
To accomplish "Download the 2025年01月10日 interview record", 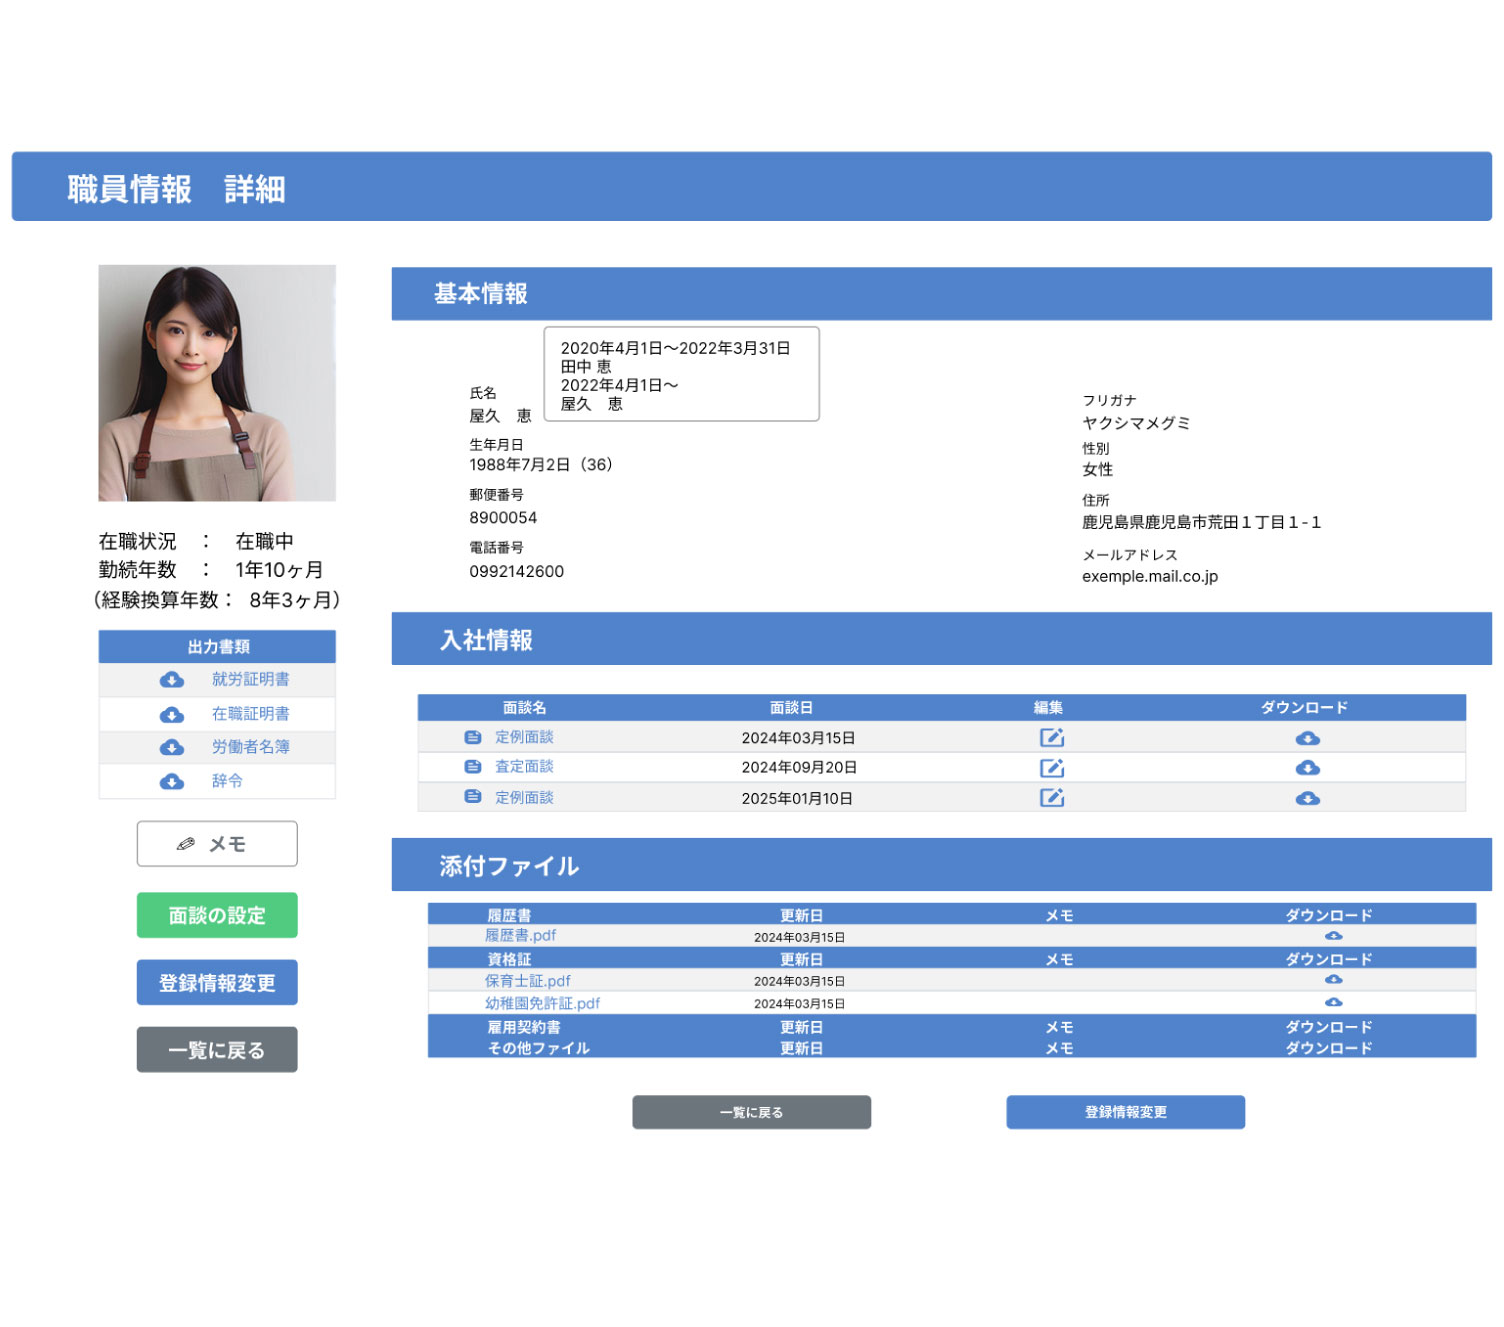I will (x=1307, y=799).
